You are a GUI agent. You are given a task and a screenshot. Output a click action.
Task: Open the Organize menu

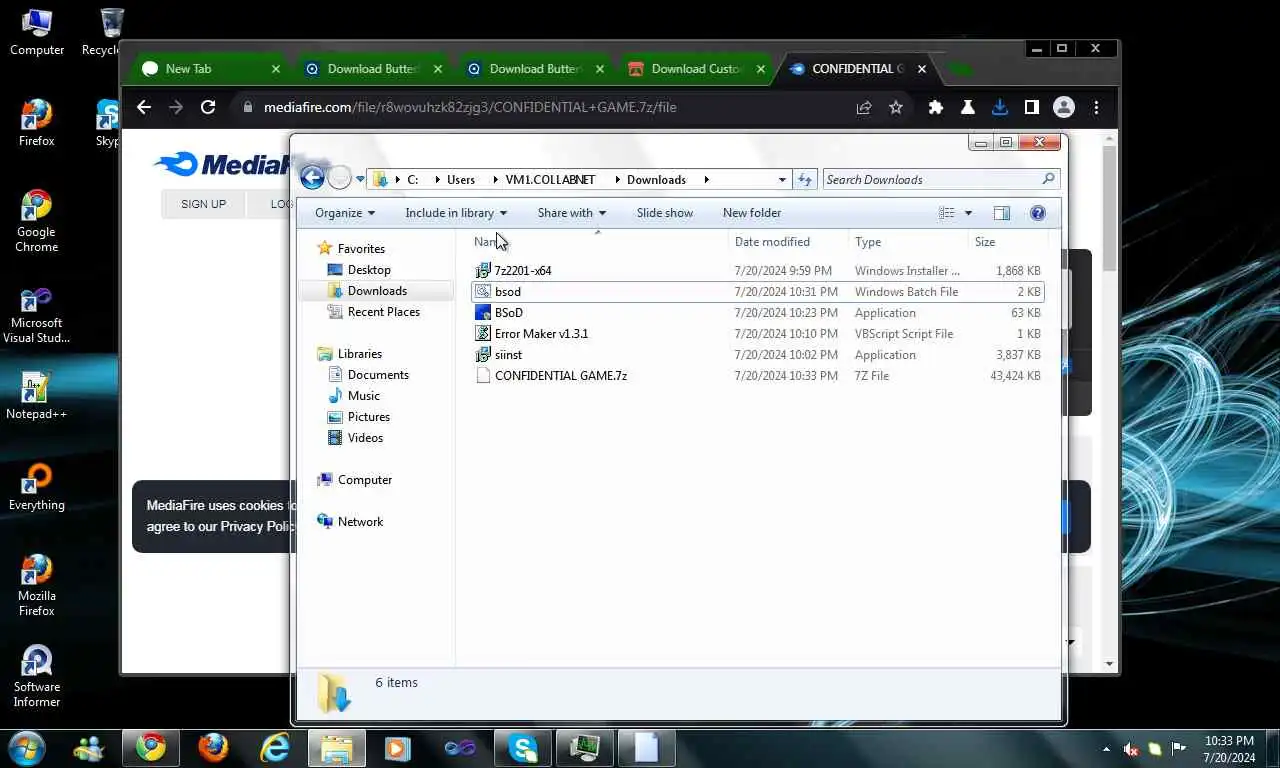pos(345,213)
